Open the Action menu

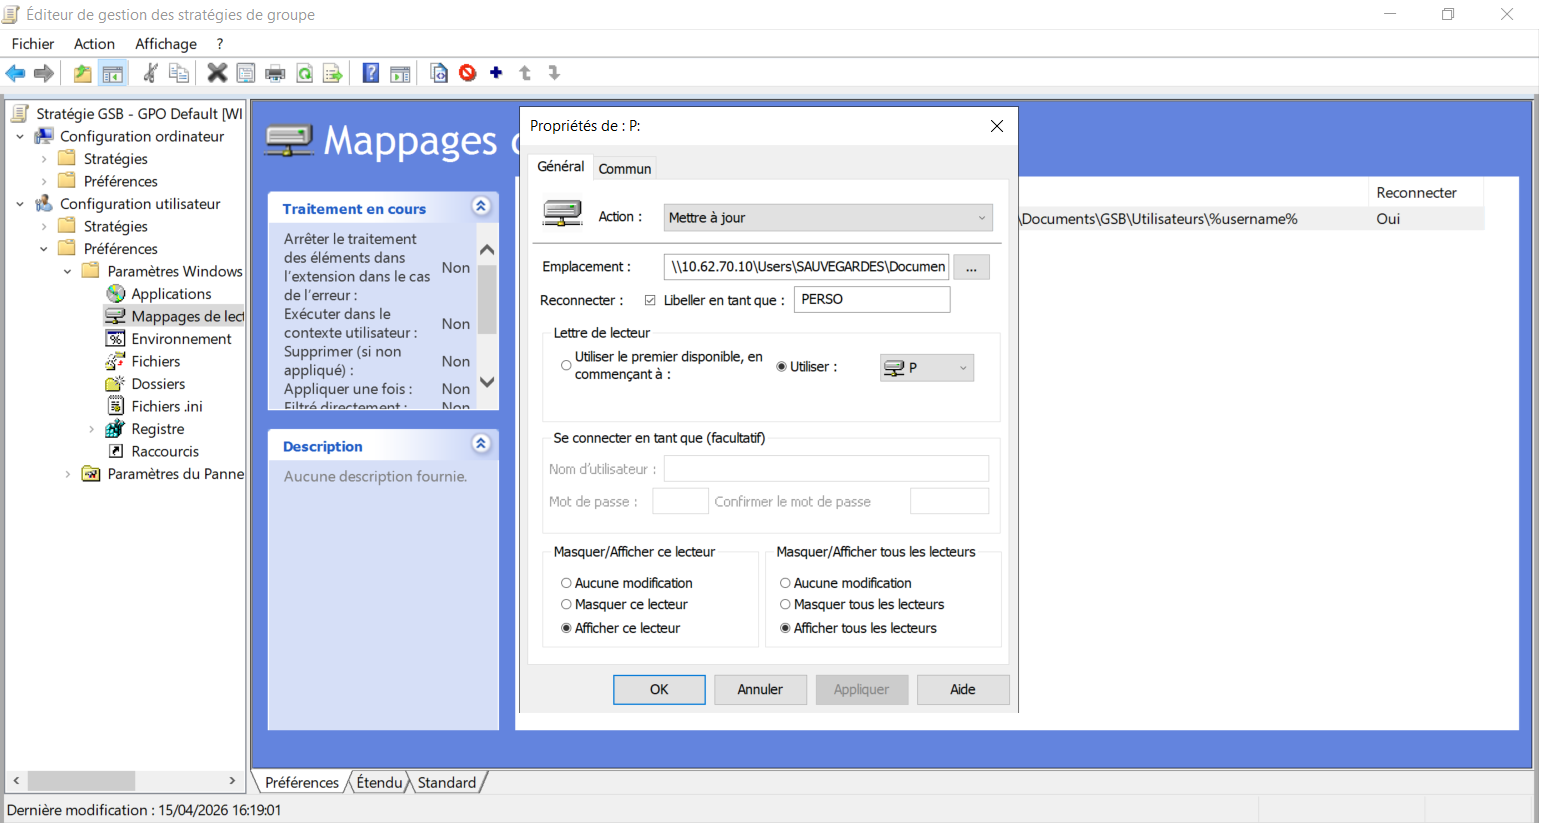point(94,43)
